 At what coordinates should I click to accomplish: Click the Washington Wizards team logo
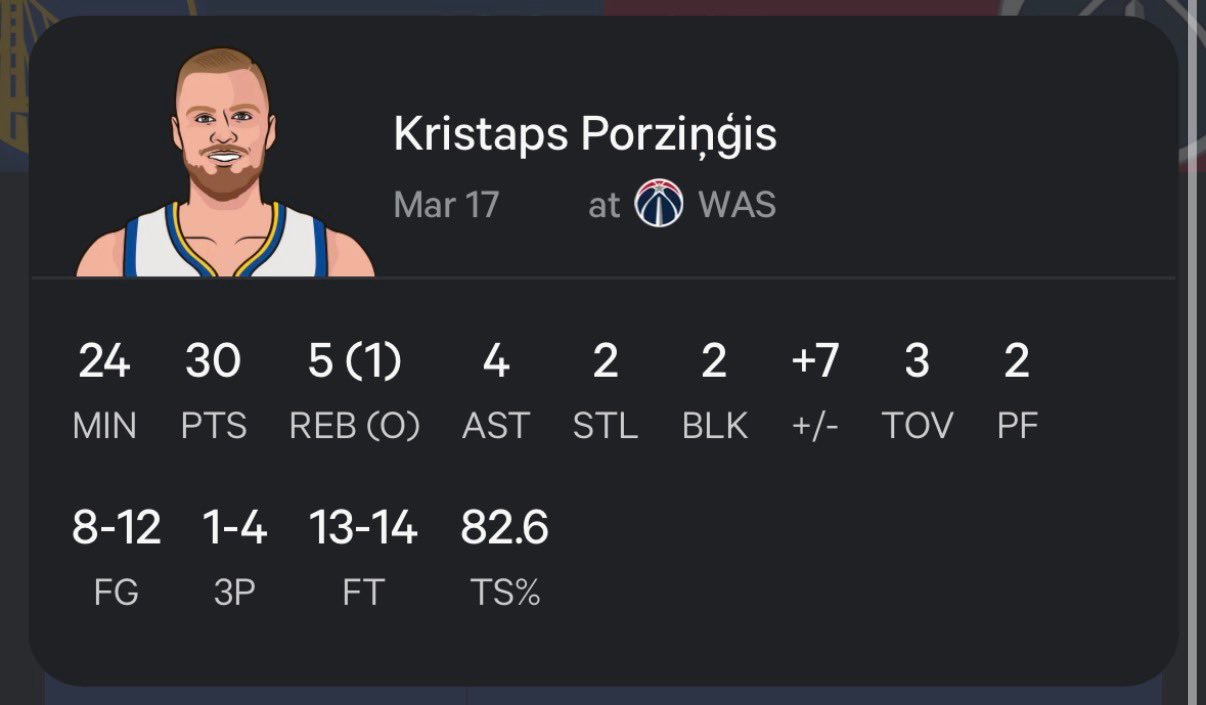[x=659, y=205]
